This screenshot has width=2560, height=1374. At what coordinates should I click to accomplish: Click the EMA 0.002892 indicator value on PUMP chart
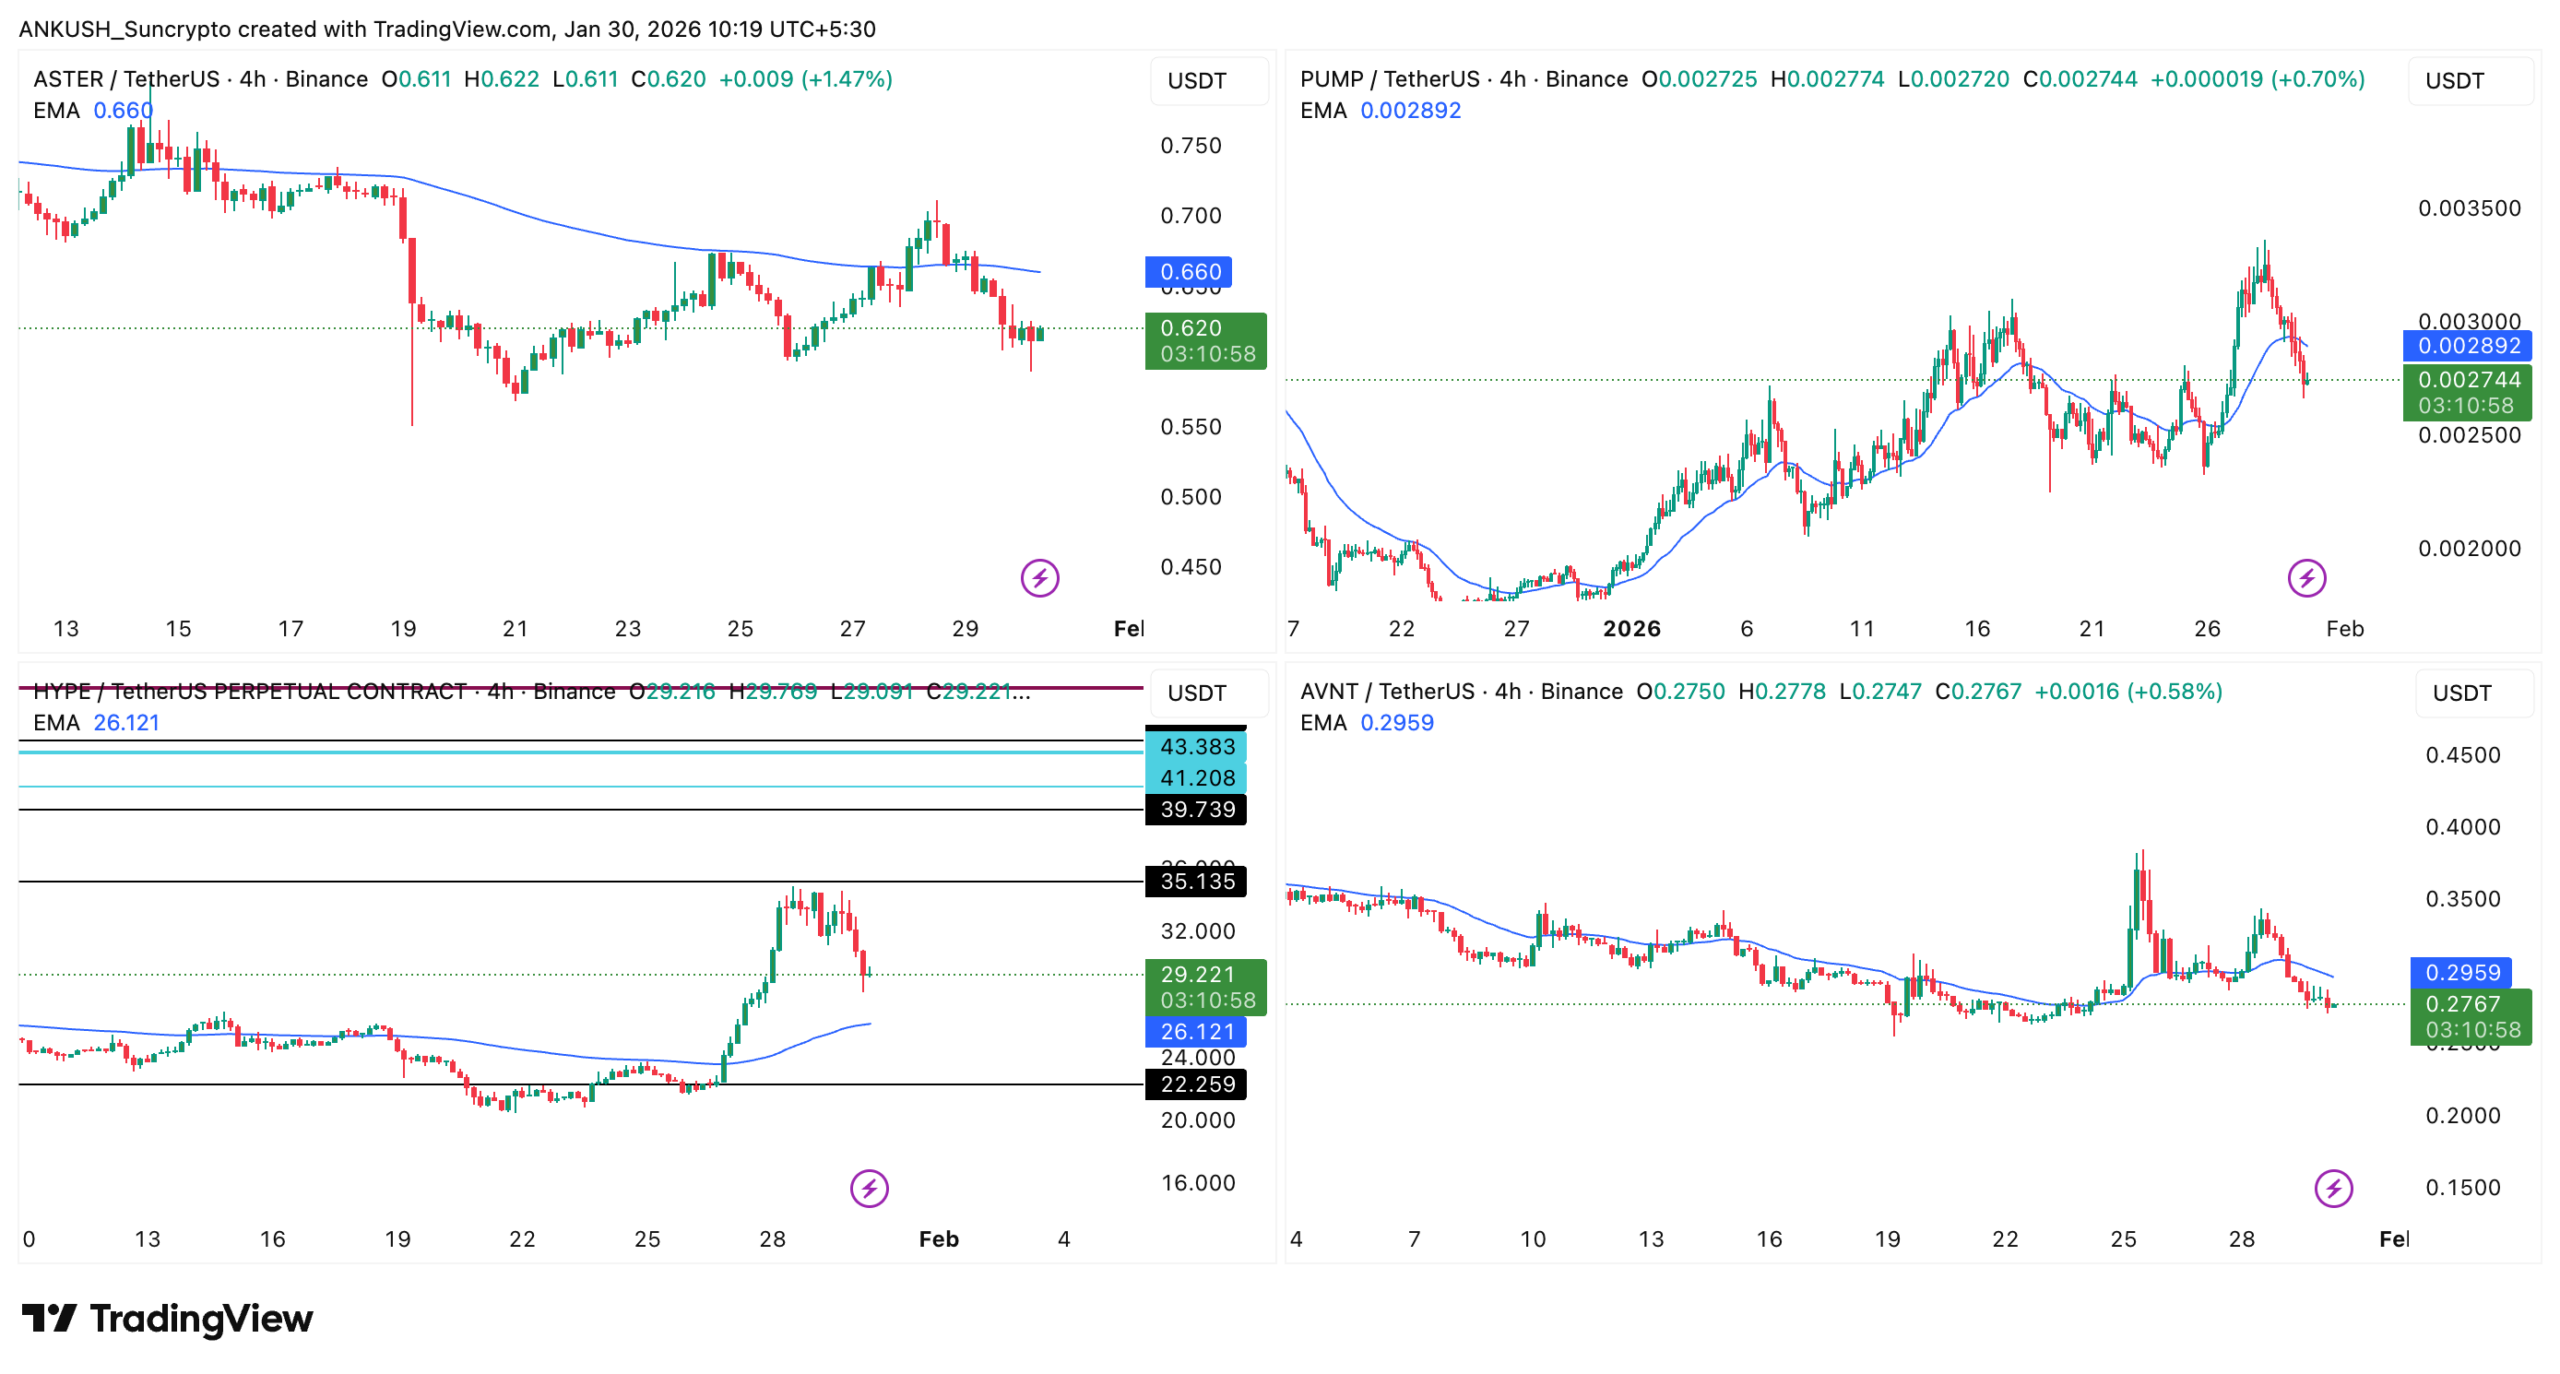(x=1410, y=111)
